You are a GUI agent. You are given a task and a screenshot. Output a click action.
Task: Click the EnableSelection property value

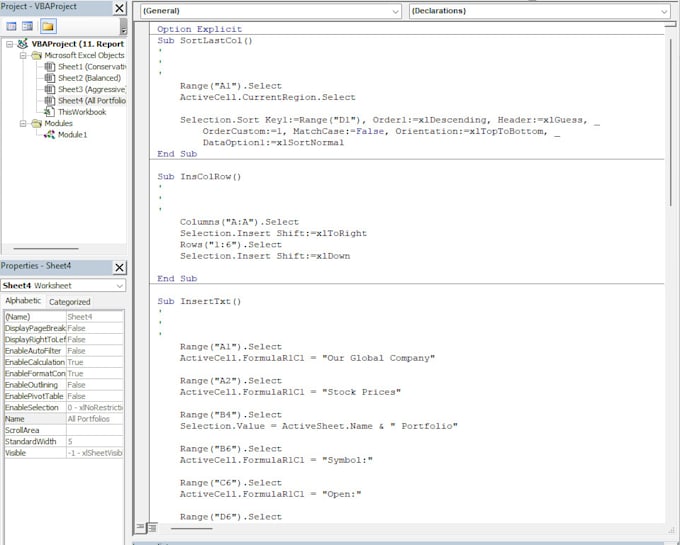[x=95, y=408]
